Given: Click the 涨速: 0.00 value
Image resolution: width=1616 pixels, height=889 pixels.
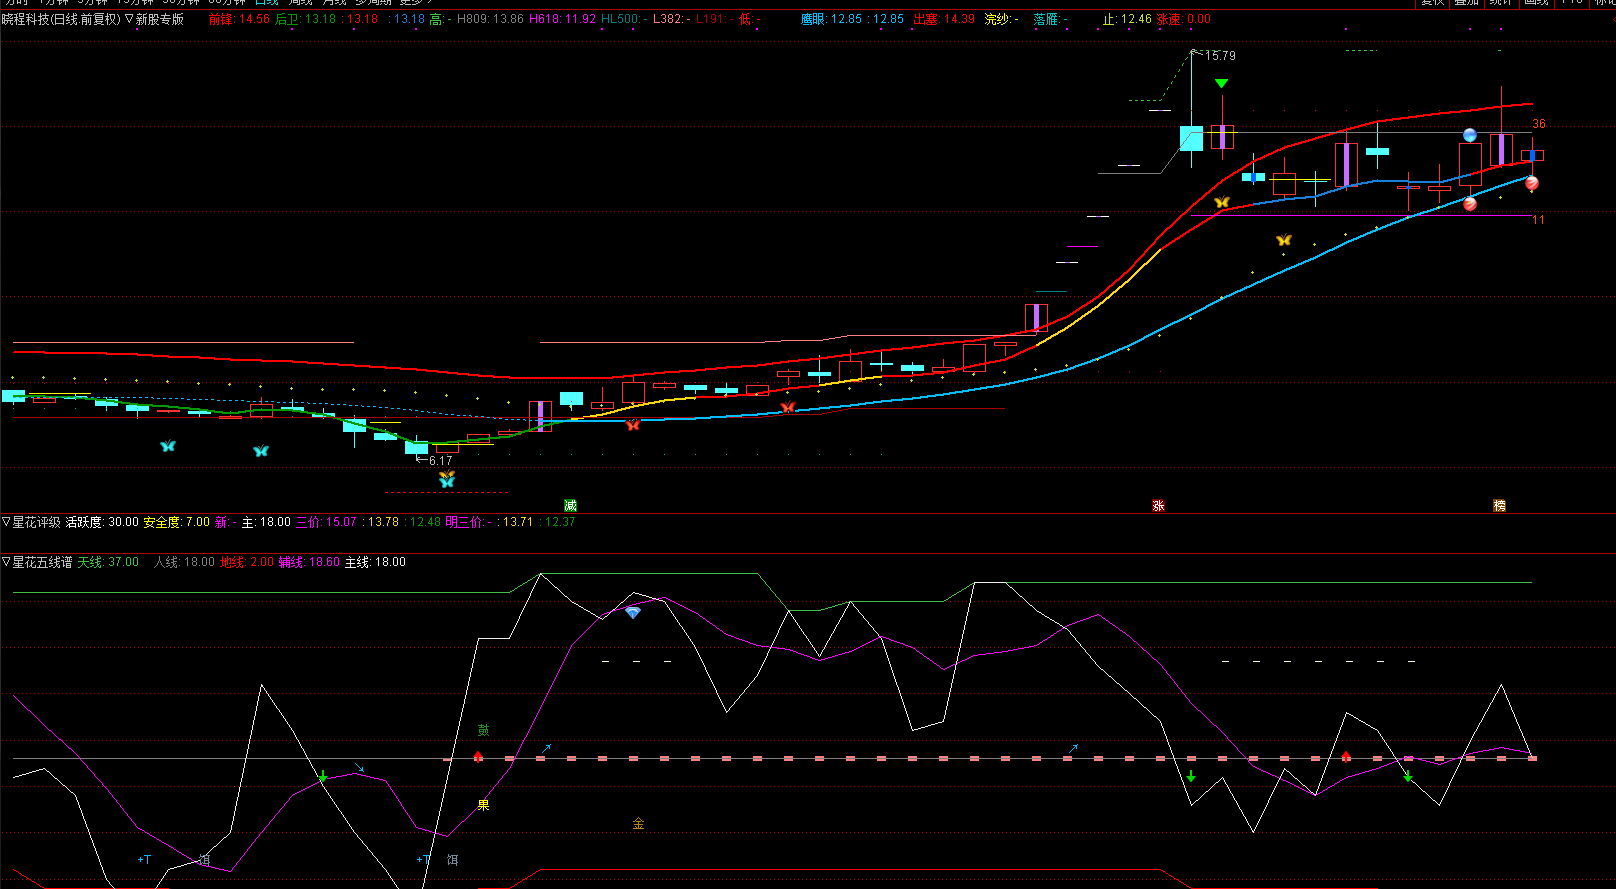Looking at the screenshot, I should (1184, 19).
